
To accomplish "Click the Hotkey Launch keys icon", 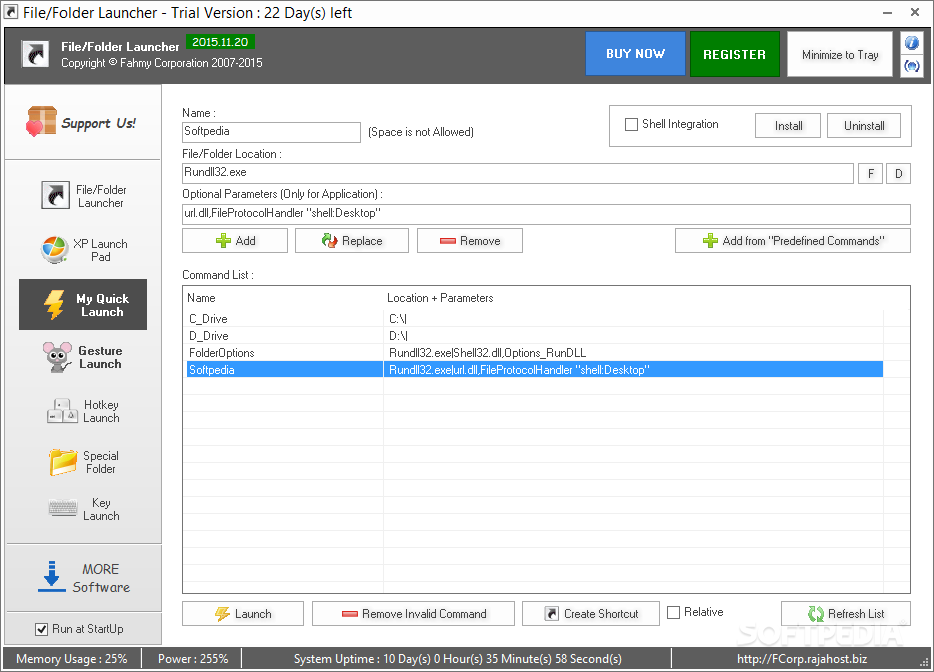I will click(63, 411).
